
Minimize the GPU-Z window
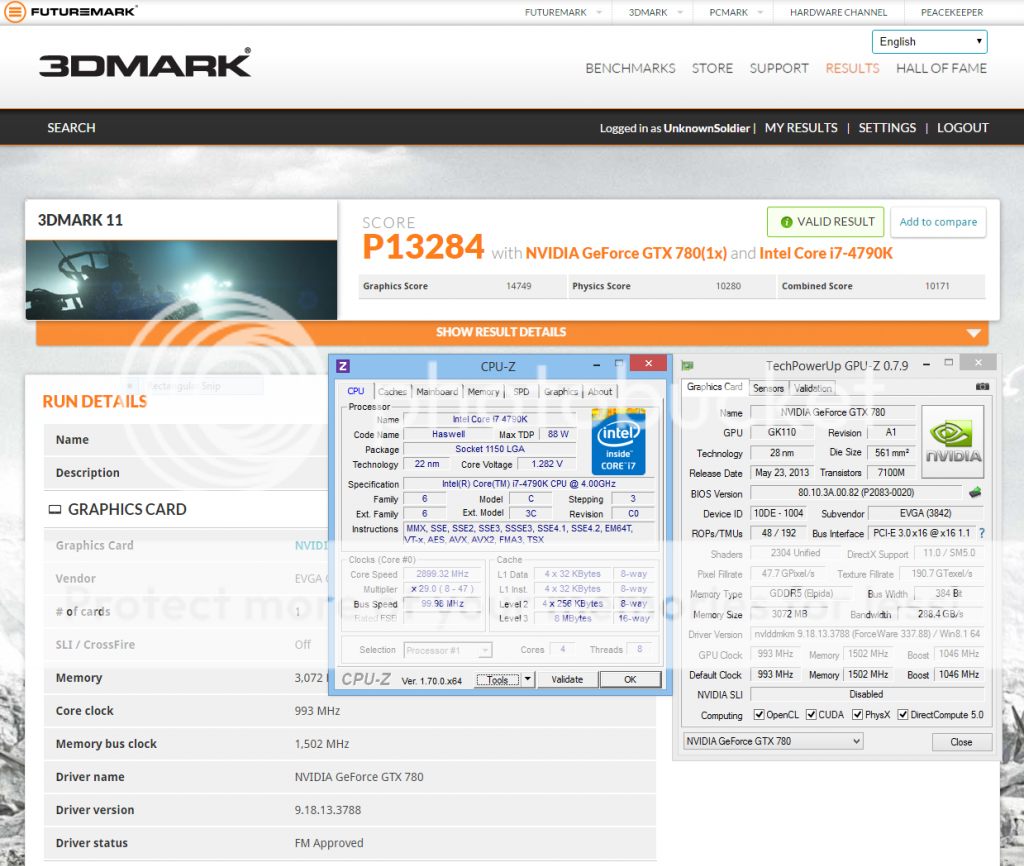point(926,364)
